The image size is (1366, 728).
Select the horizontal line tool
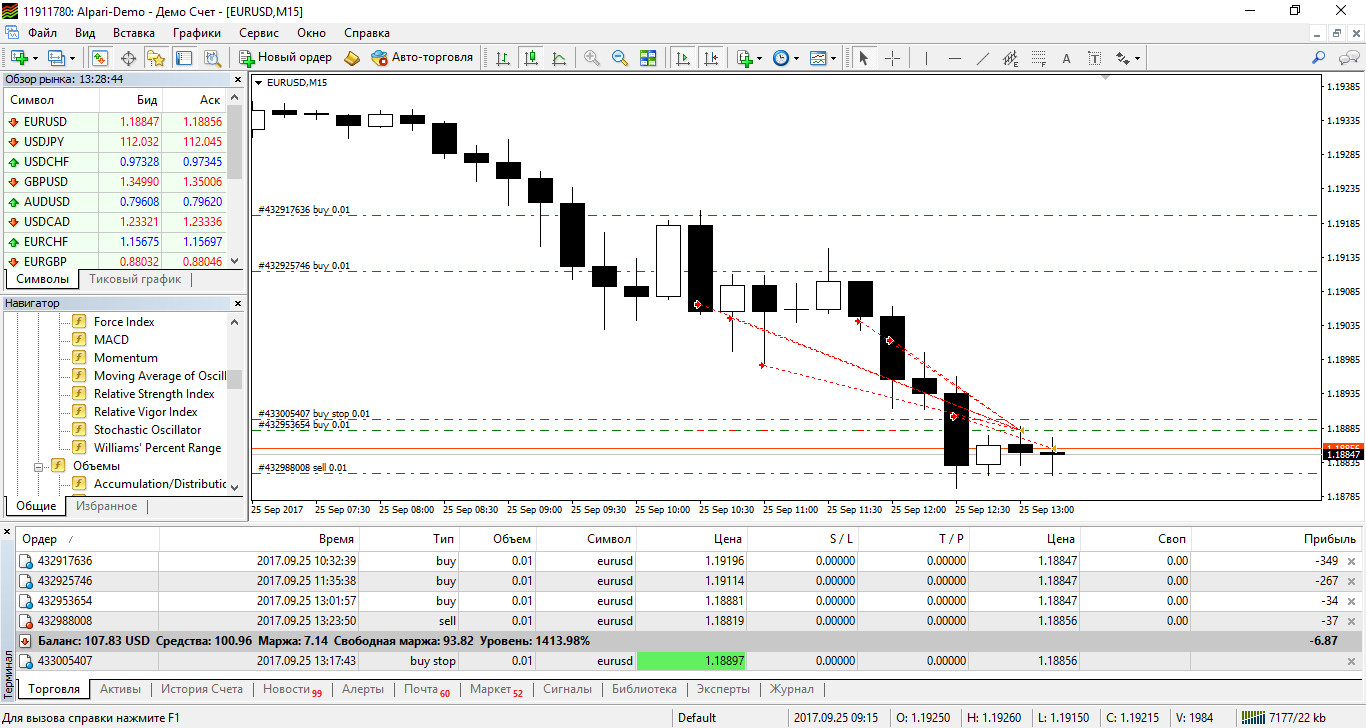(x=955, y=58)
